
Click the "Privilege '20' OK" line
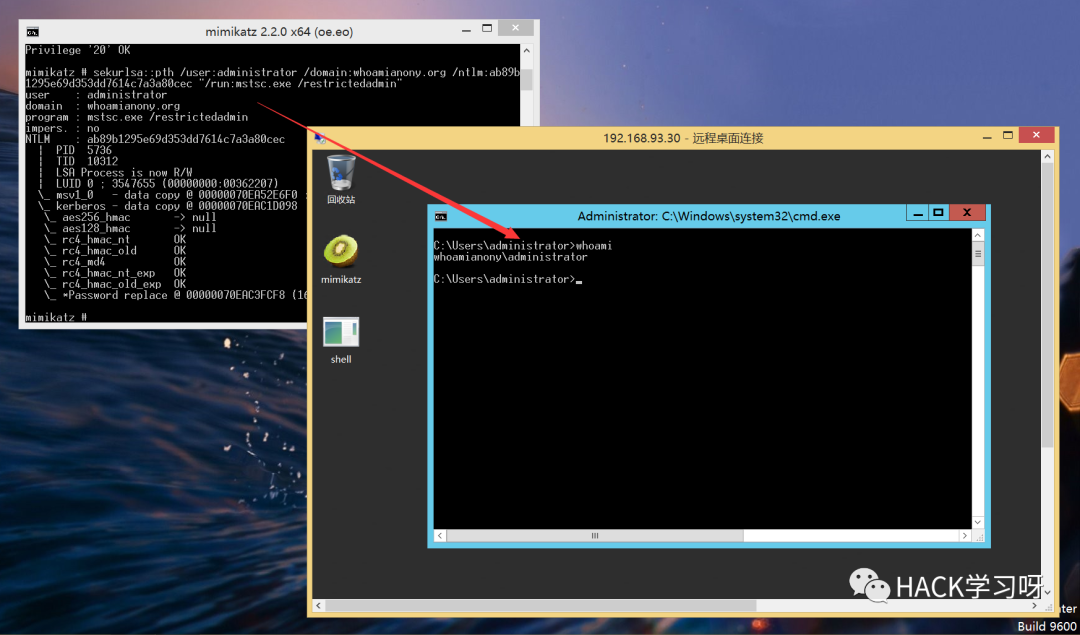[78, 50]
